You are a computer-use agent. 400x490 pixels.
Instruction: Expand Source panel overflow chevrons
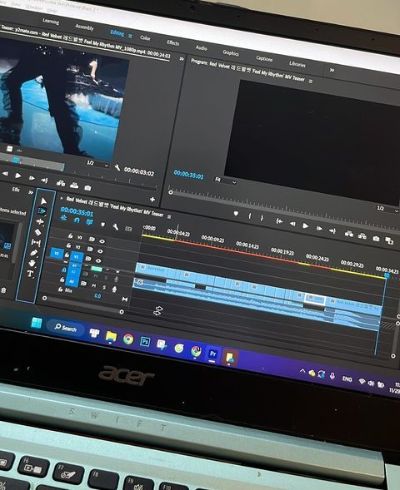tap(182, 59)
